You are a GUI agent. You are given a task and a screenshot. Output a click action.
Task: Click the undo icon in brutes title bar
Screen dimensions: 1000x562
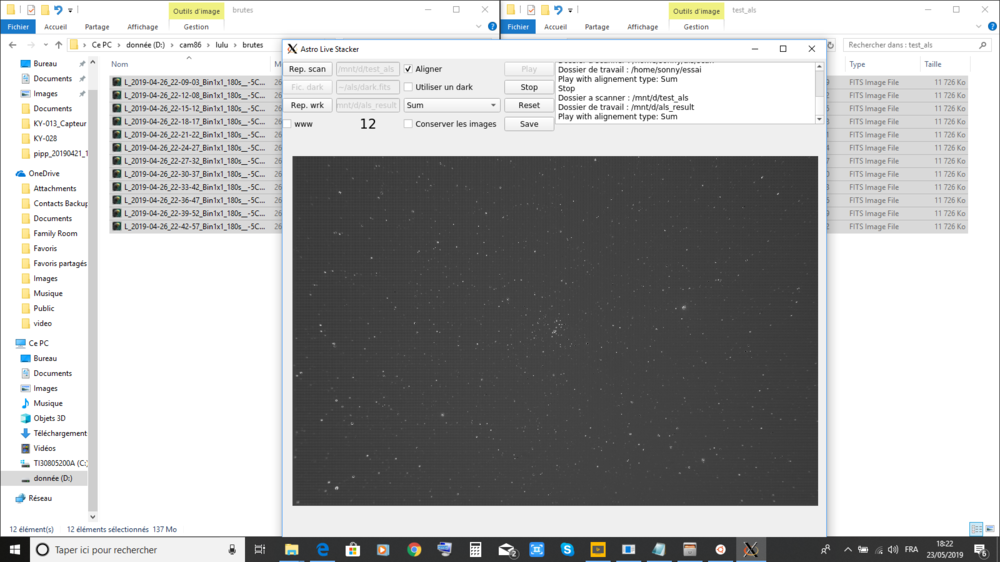pyautogui.click(x=58, y=10)
